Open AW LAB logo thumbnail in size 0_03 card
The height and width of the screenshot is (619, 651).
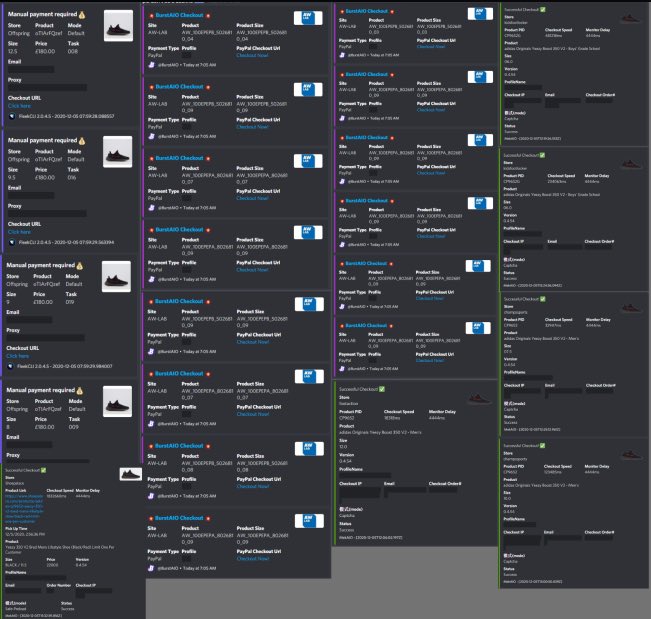pos(480,14)
